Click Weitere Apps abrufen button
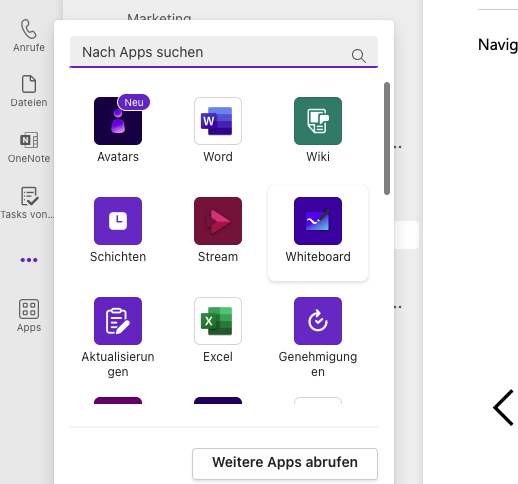518x484 pixels. (x=285, y=463)
